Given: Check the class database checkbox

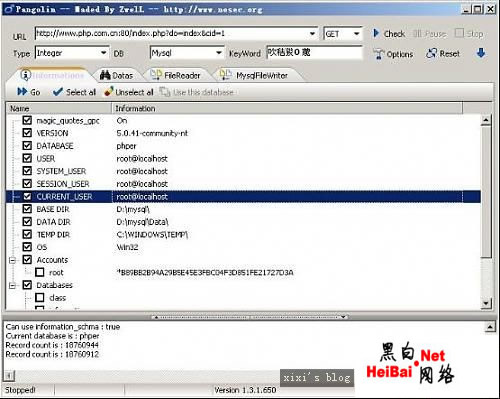Looking at the screenshot, I should click(x=40, y=297).
